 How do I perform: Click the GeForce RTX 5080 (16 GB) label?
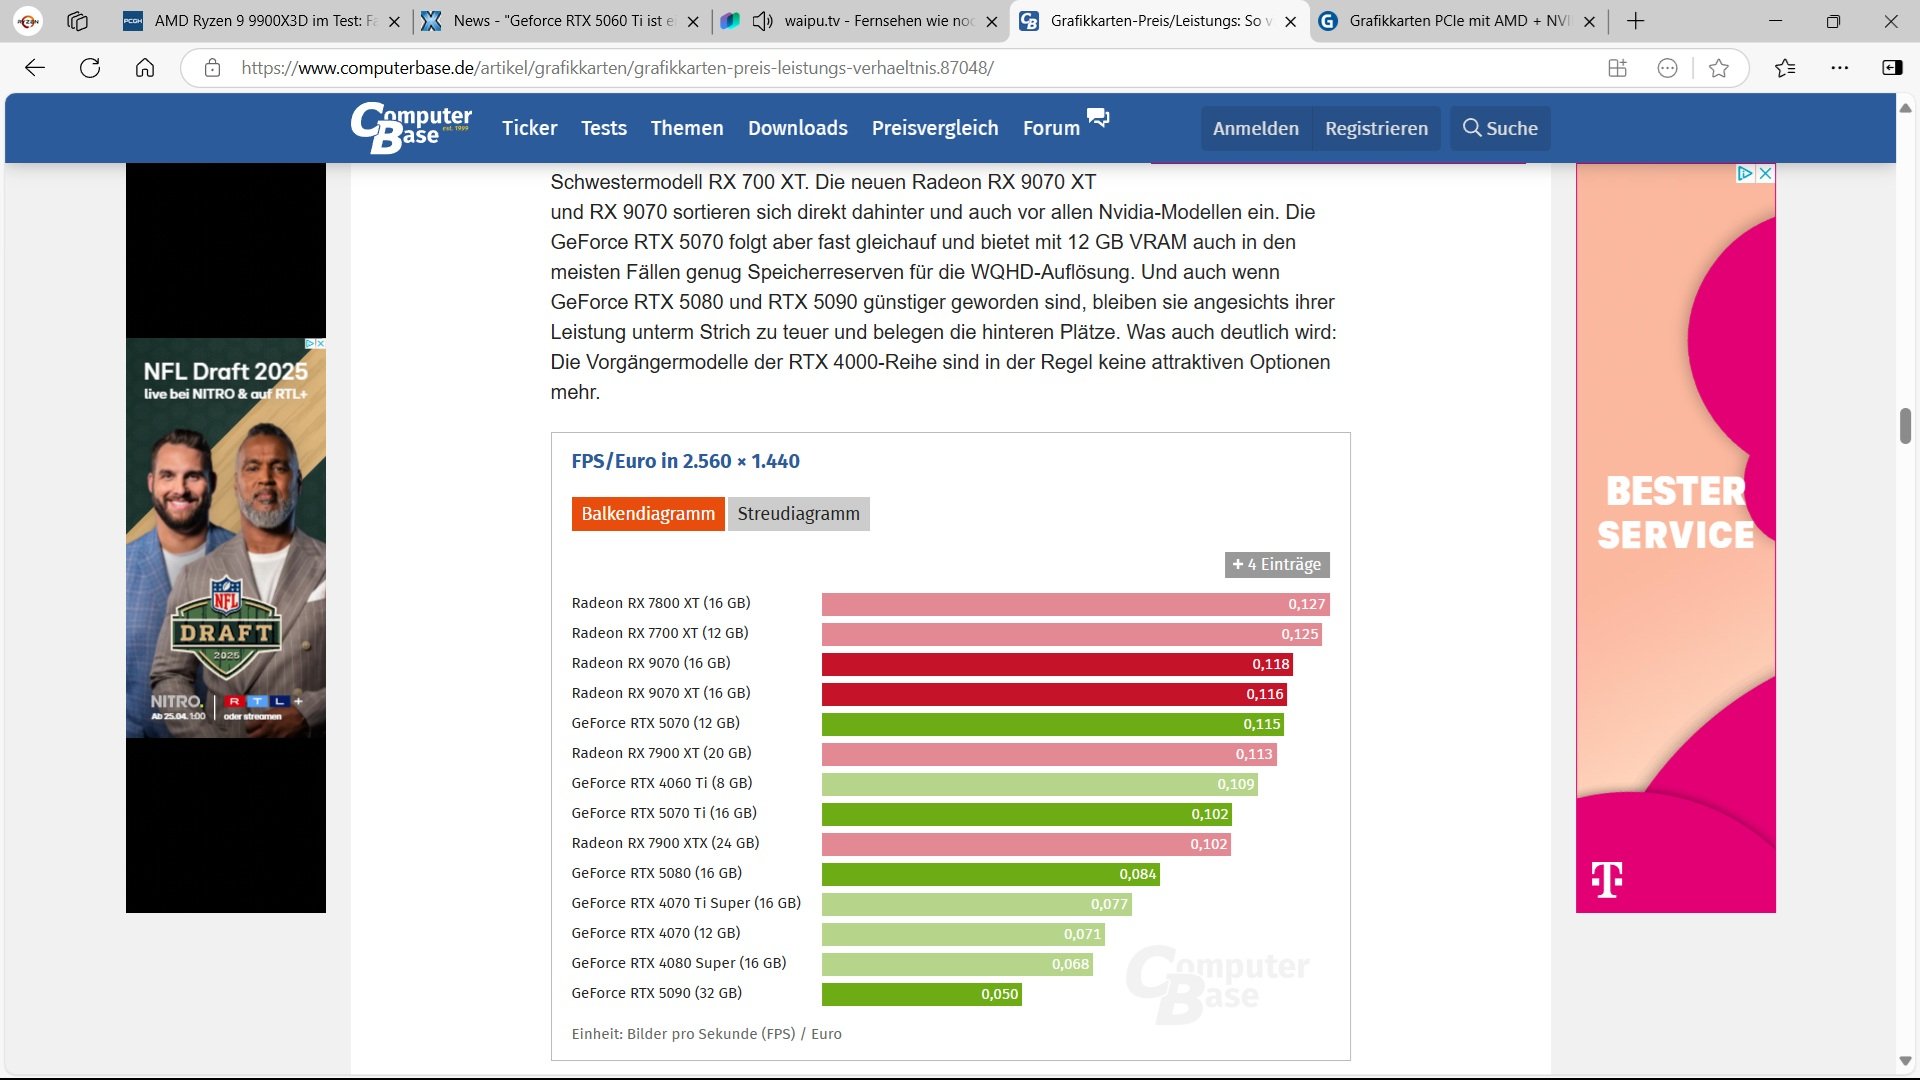pyautogui.click(x=657, y=873)
